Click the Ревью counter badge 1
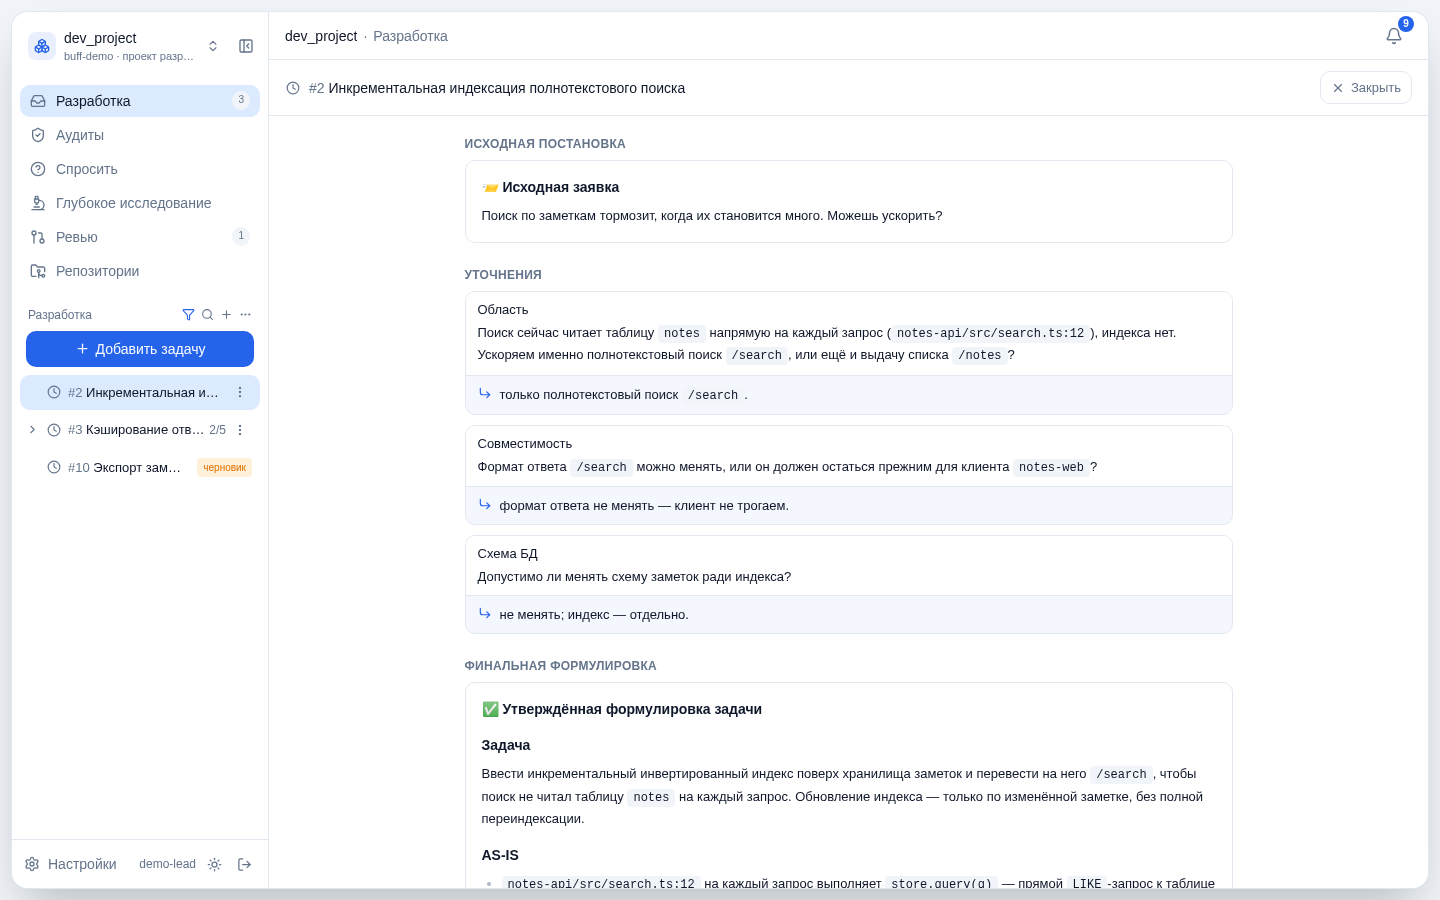 [x=241, y=236]
